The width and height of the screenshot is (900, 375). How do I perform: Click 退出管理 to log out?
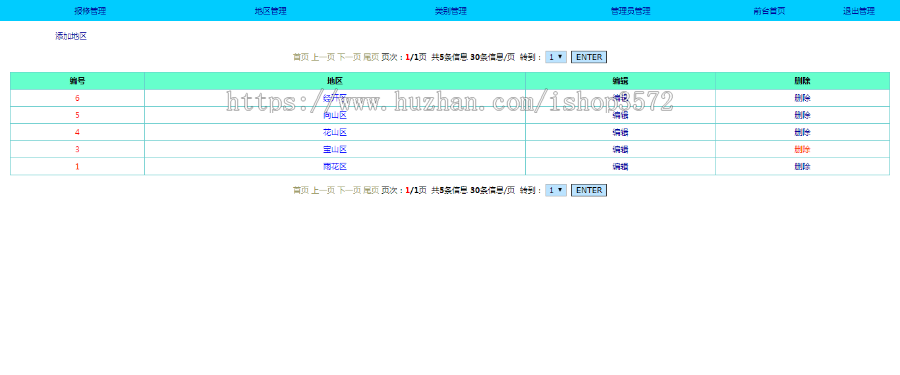click(x=859, y=11)
